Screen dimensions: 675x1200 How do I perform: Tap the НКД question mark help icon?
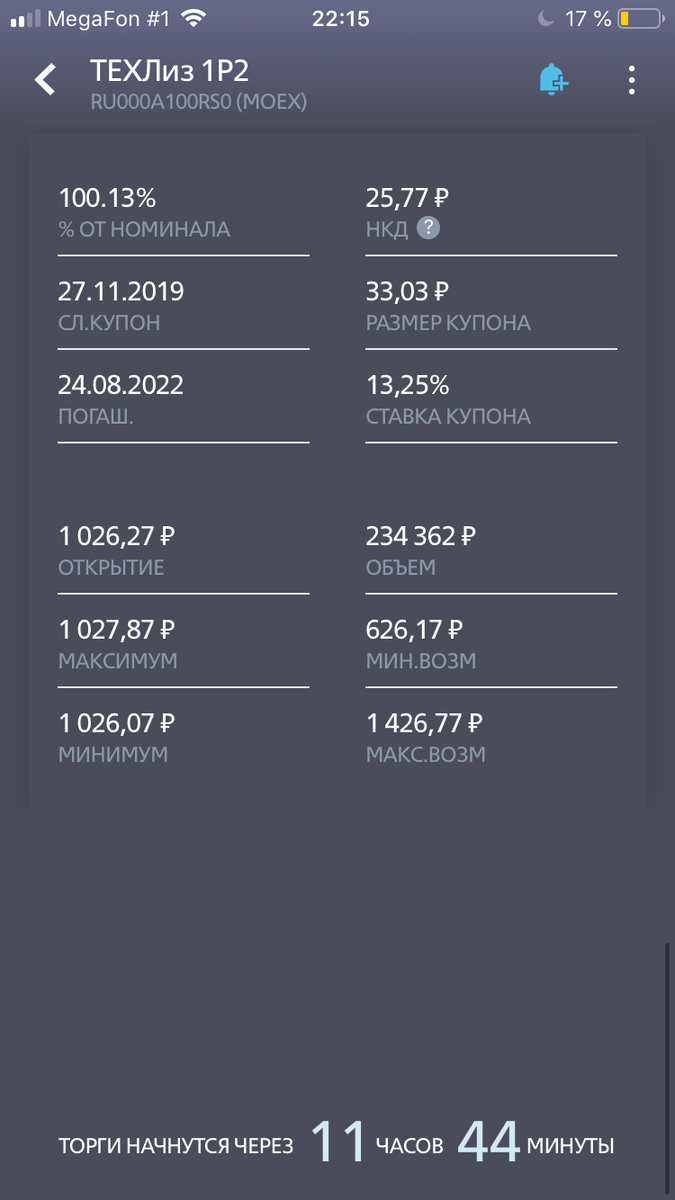pos(428,229)
